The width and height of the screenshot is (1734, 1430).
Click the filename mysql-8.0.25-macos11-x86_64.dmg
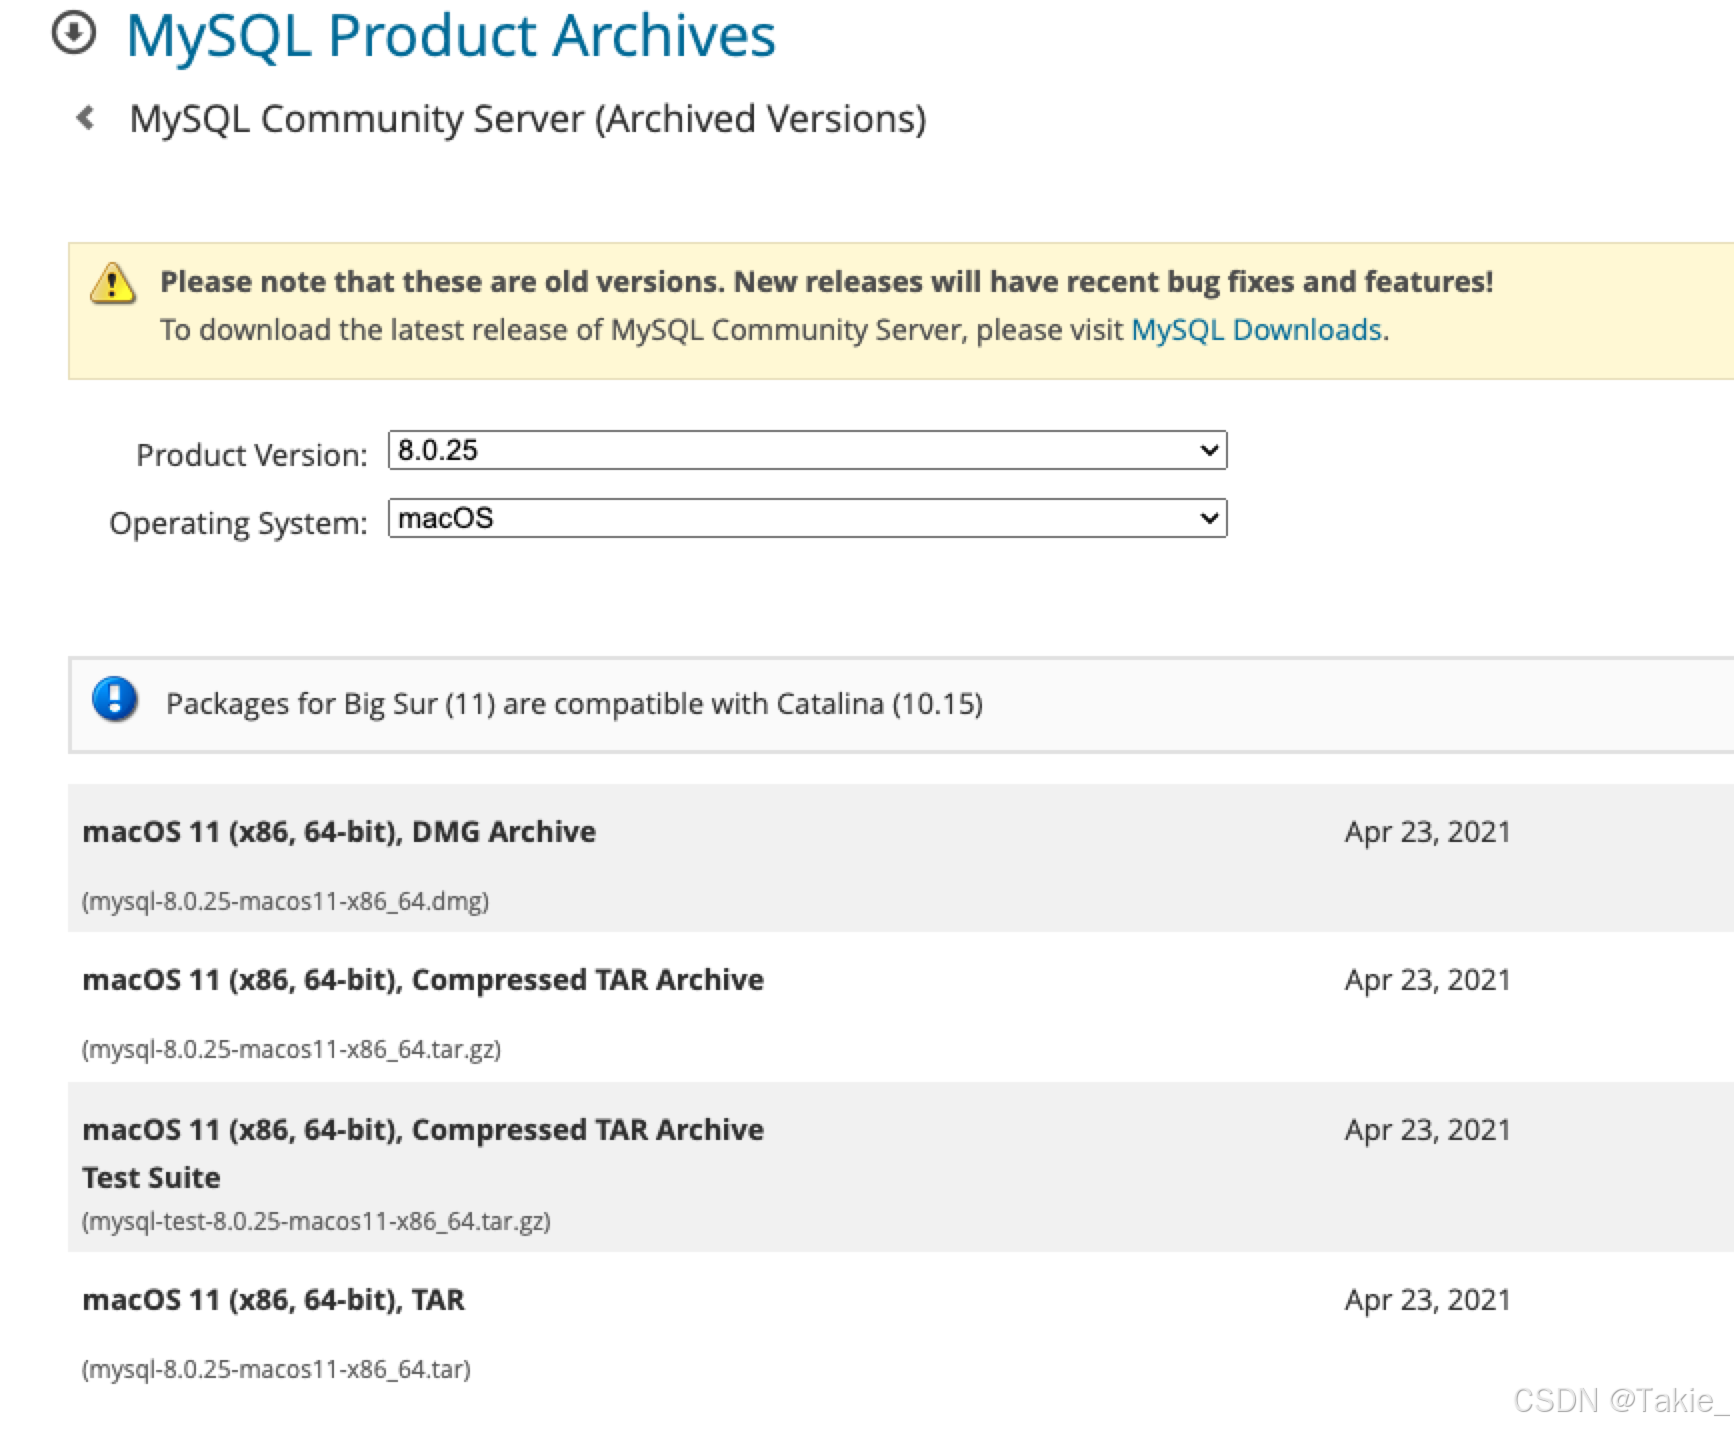pyautogui.click(x=286, y=901)
